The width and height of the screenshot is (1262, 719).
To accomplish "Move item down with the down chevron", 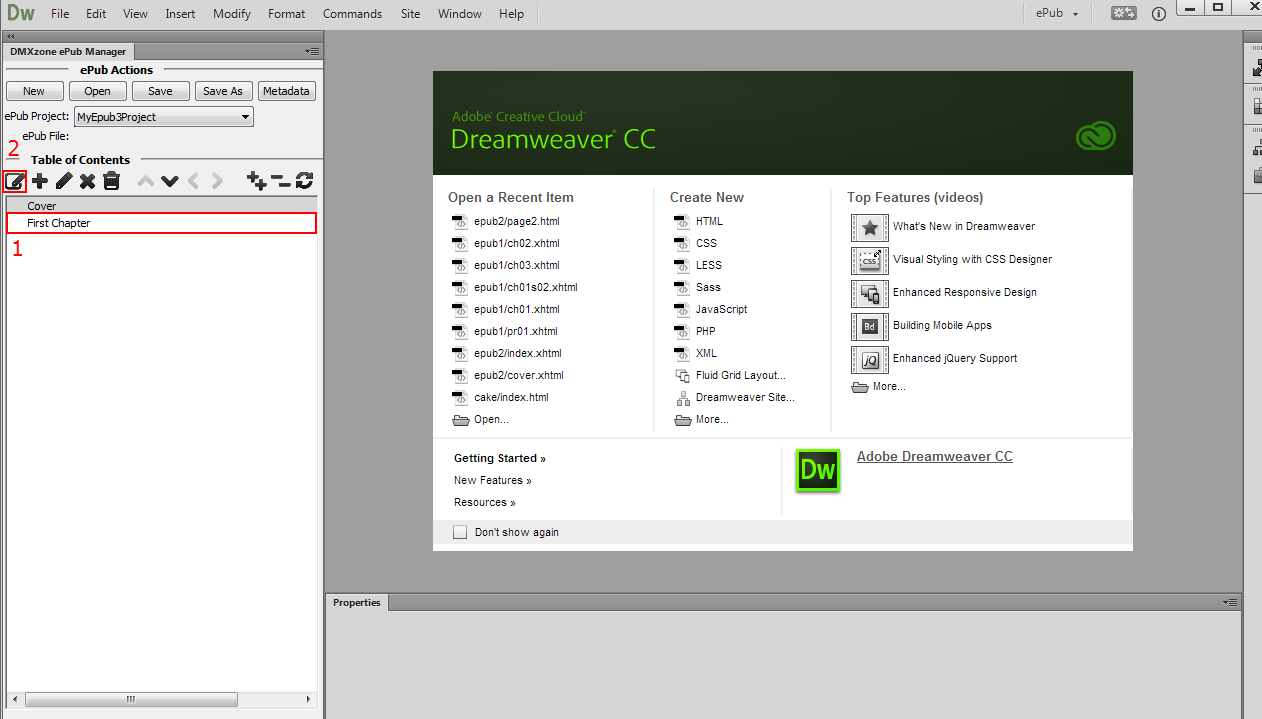I will point(170,181).
